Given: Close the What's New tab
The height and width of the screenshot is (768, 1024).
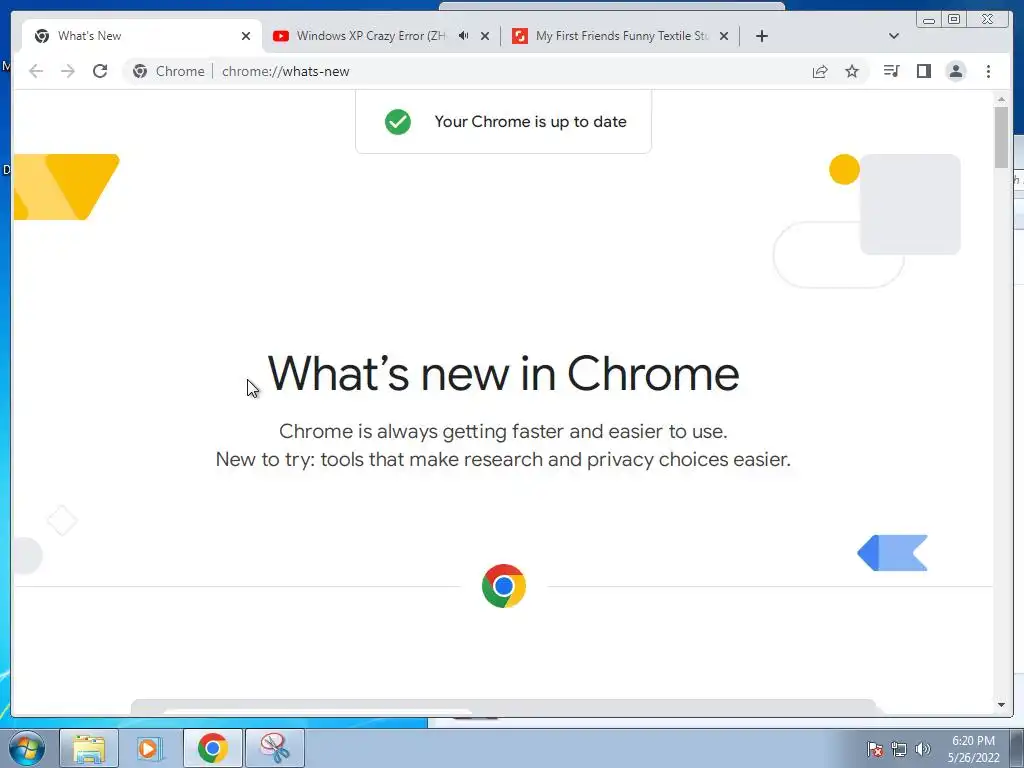Looking at the screenshot, I should (x=246, y=36).
